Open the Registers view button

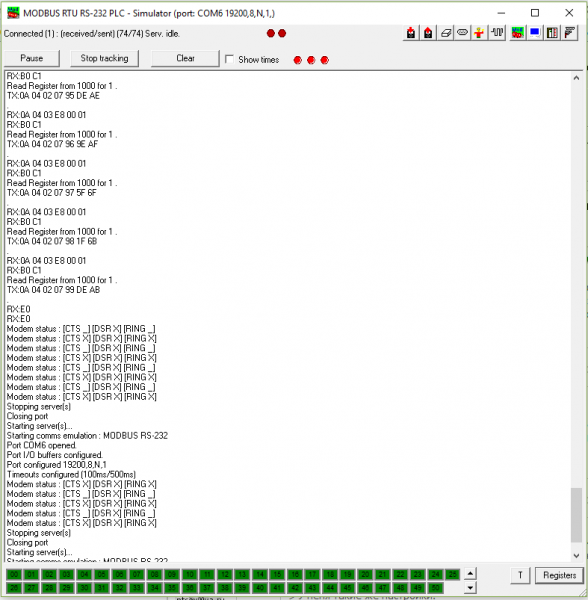[x=559, y=576]
